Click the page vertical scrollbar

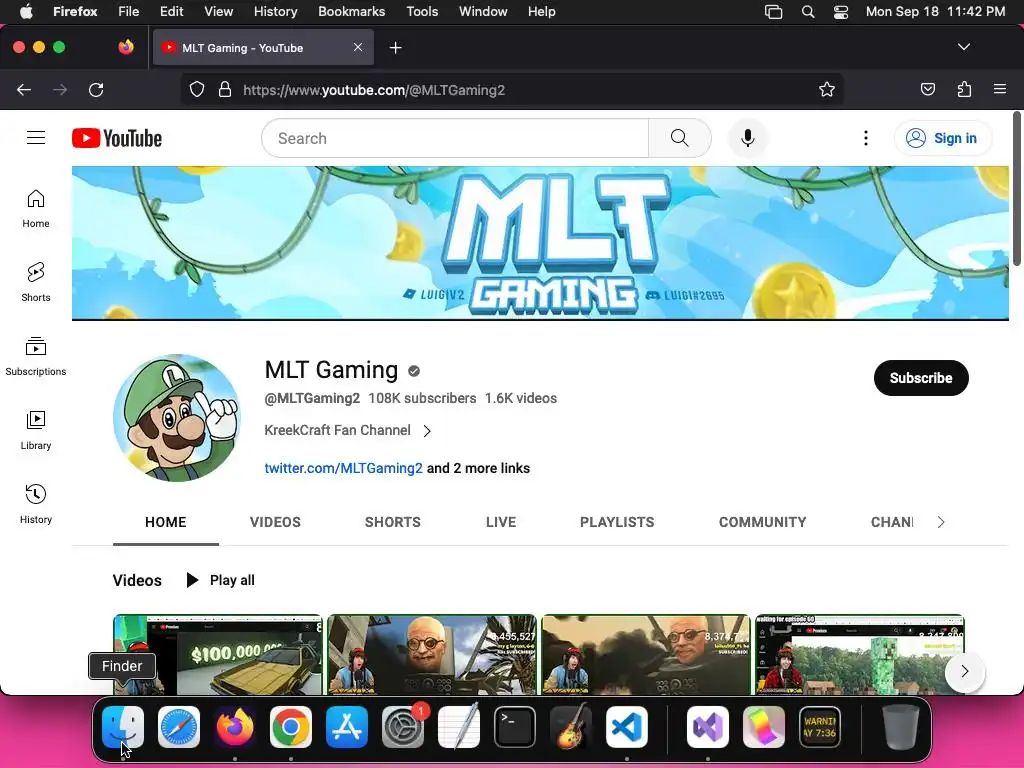(x=1017, y=189)
